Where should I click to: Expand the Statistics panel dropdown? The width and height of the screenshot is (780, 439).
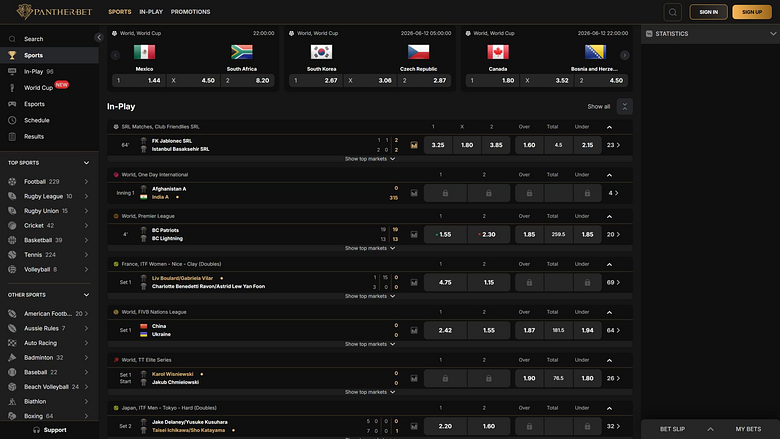coord(773,34)
